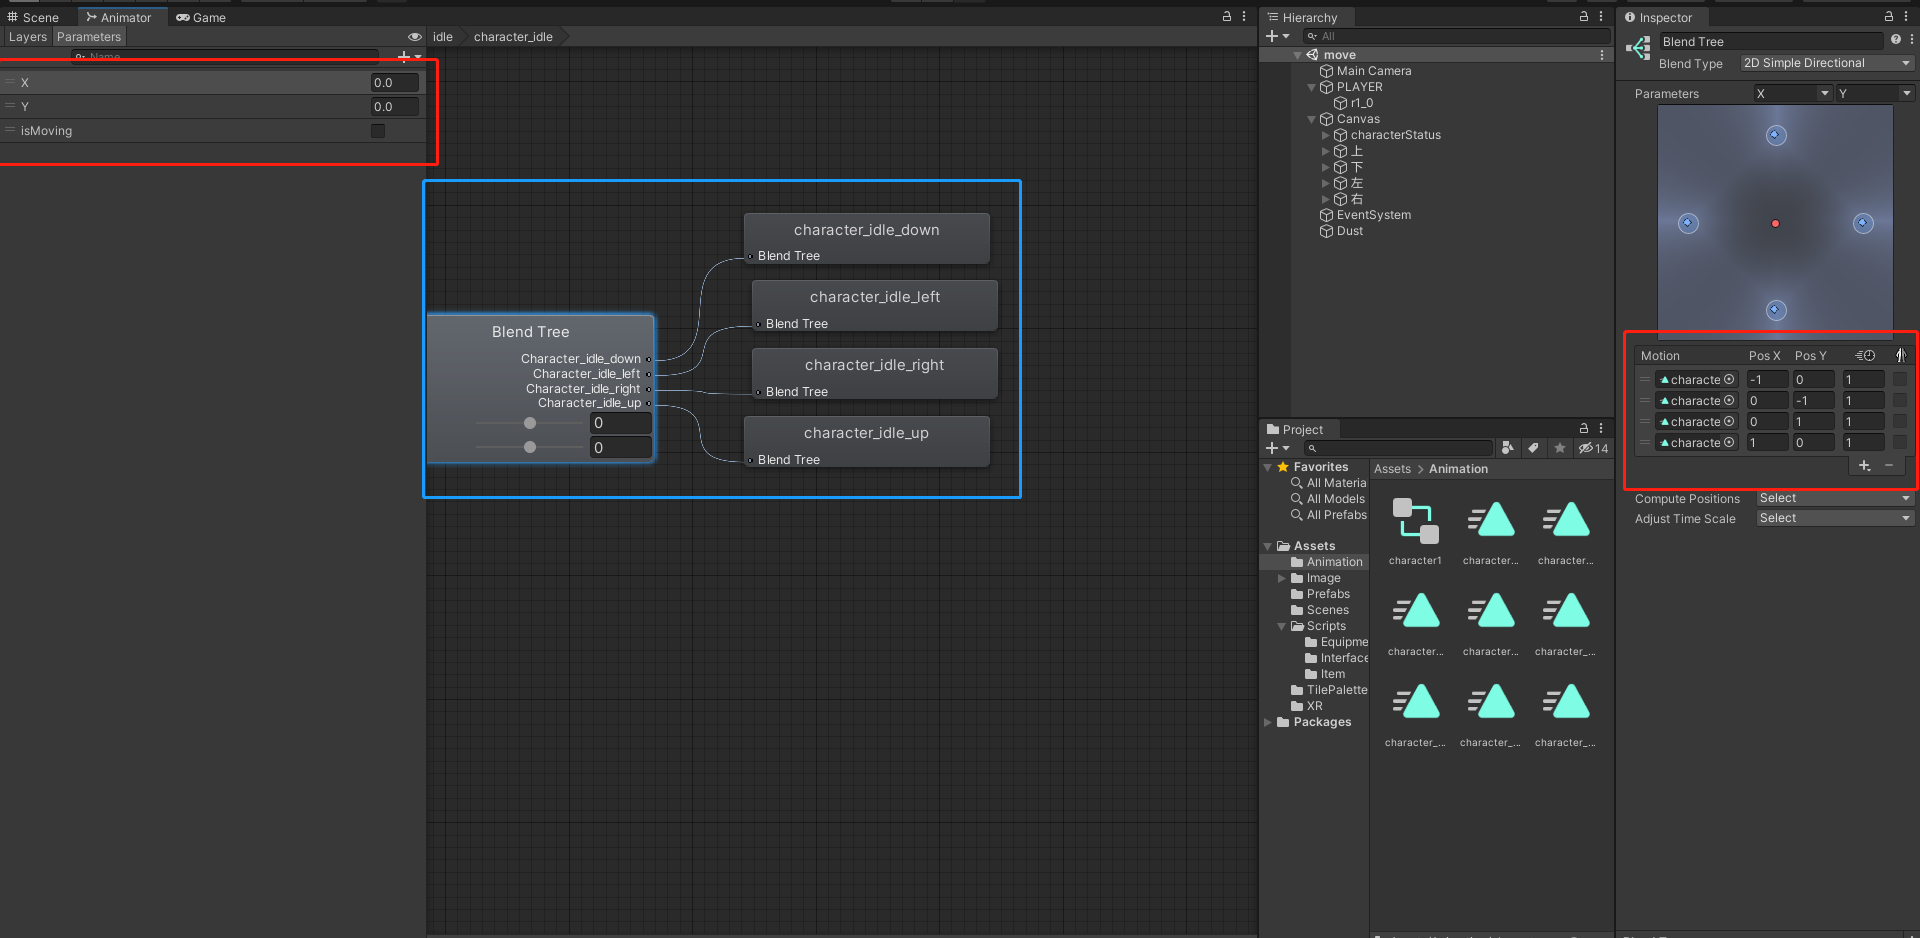This screenshot has height=938, width=1920.
Task: Open the add parameter plus icon in Animator
Action: tap(406, 57)
